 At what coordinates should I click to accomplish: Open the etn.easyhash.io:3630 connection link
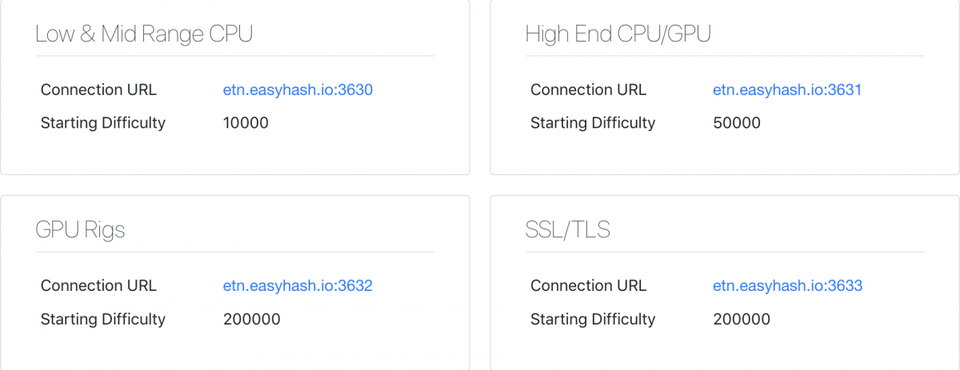coord(298,90)
